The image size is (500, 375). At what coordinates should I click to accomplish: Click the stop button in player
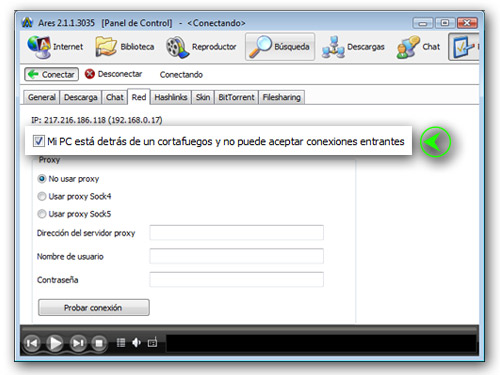click(x=99, y=343)
